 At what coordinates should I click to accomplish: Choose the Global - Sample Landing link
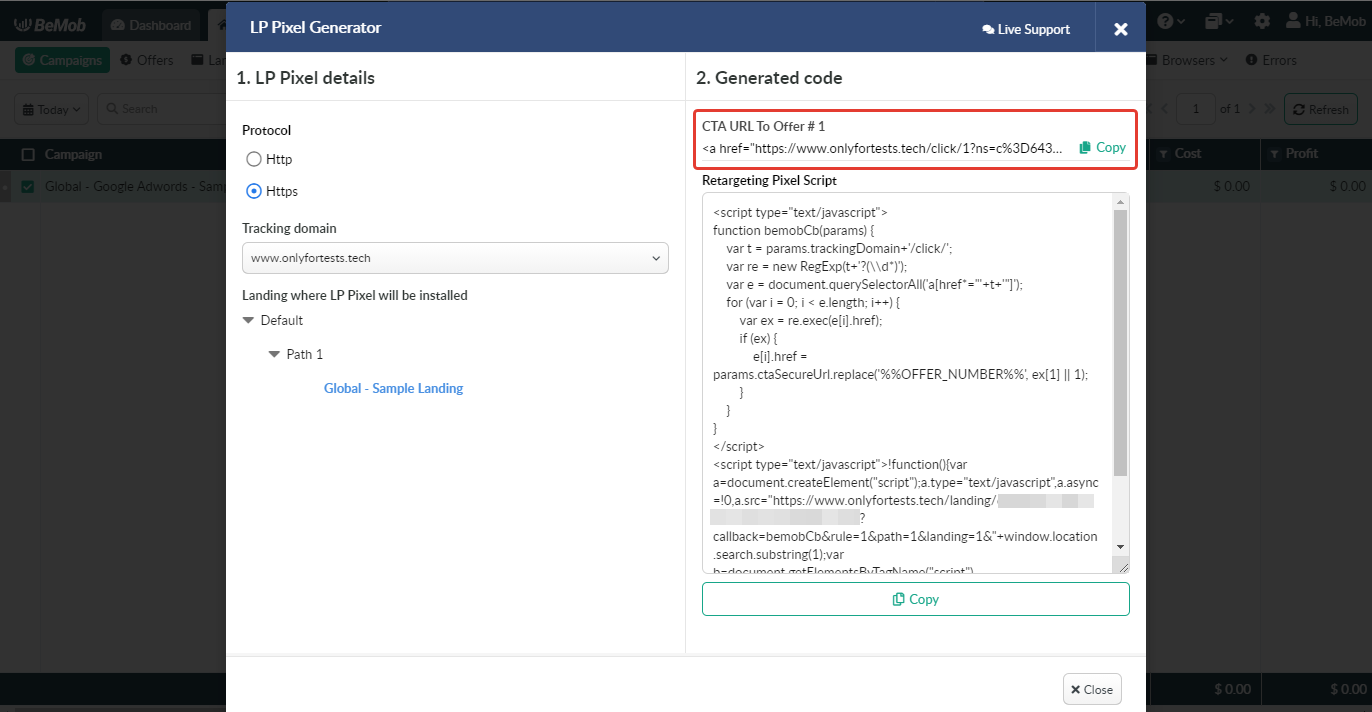point(393,388)
